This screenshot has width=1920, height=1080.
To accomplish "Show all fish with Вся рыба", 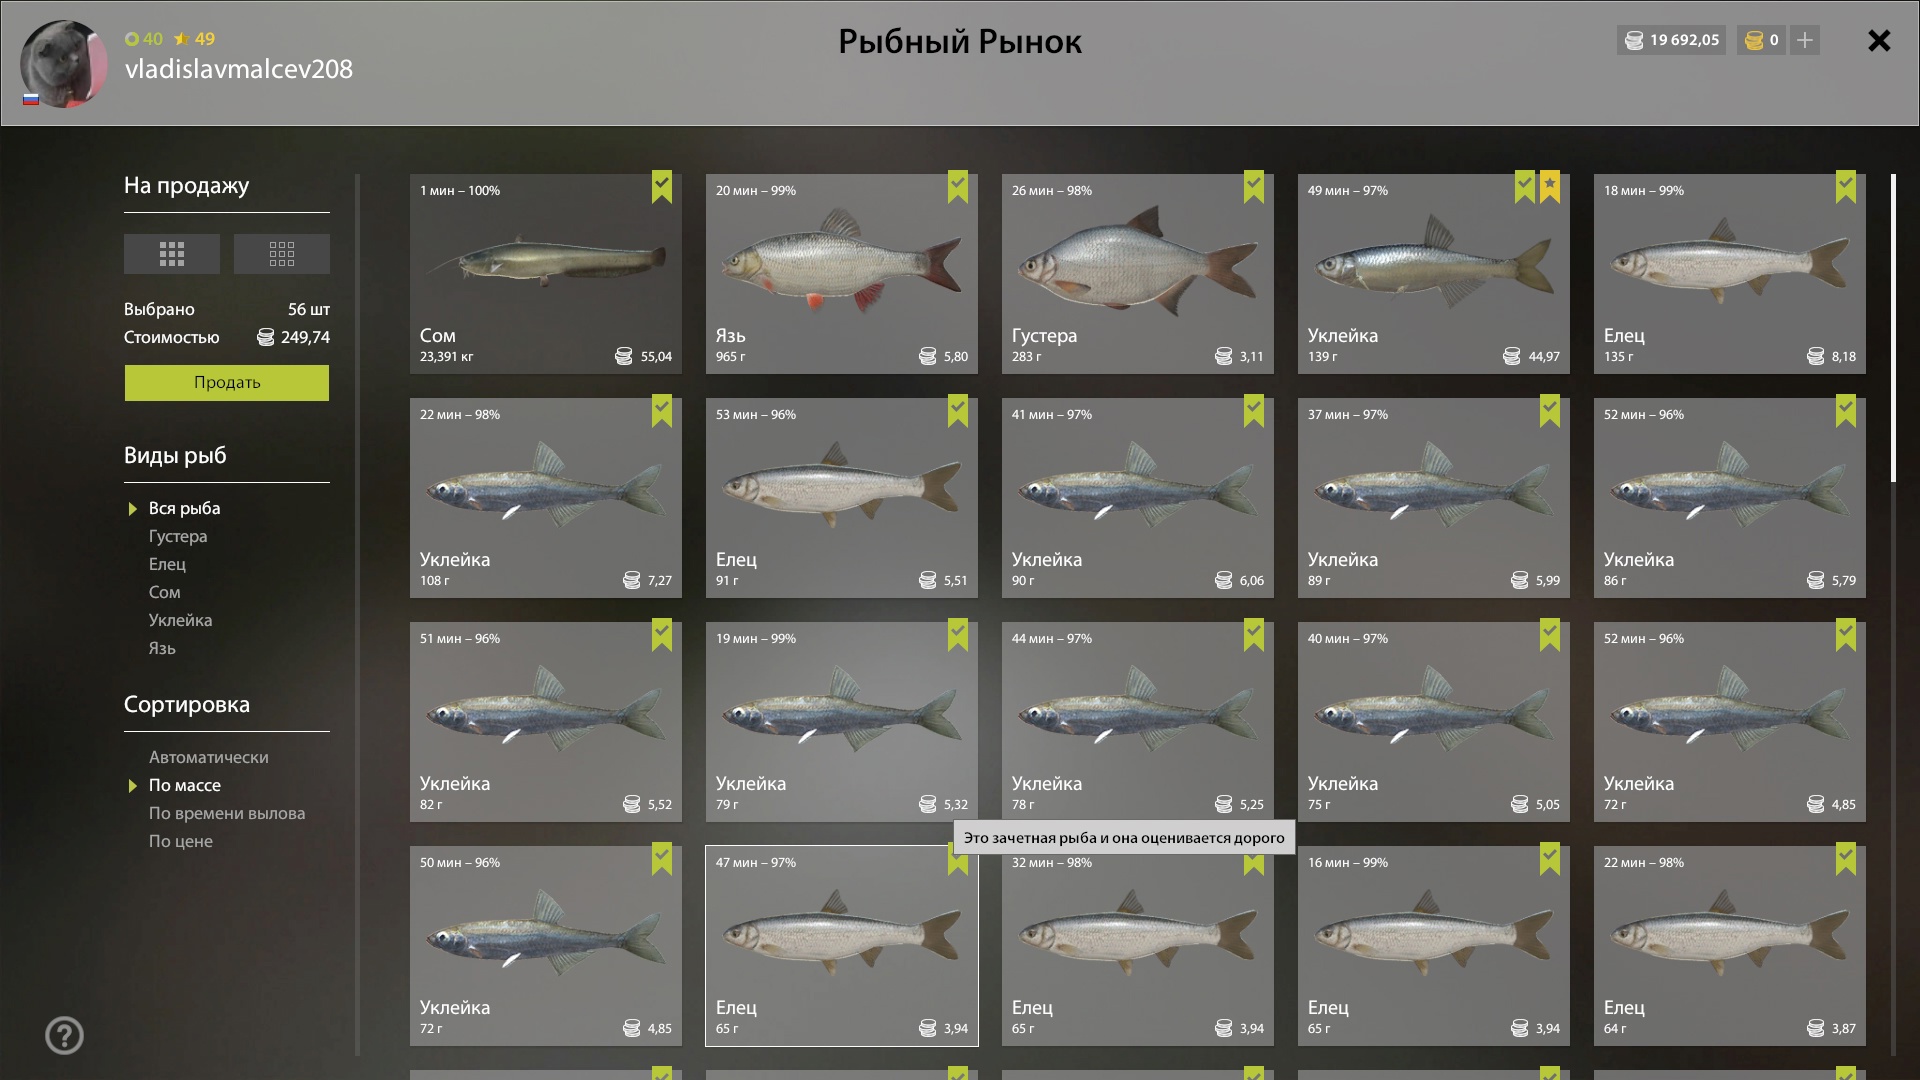I will click(184, 508).
